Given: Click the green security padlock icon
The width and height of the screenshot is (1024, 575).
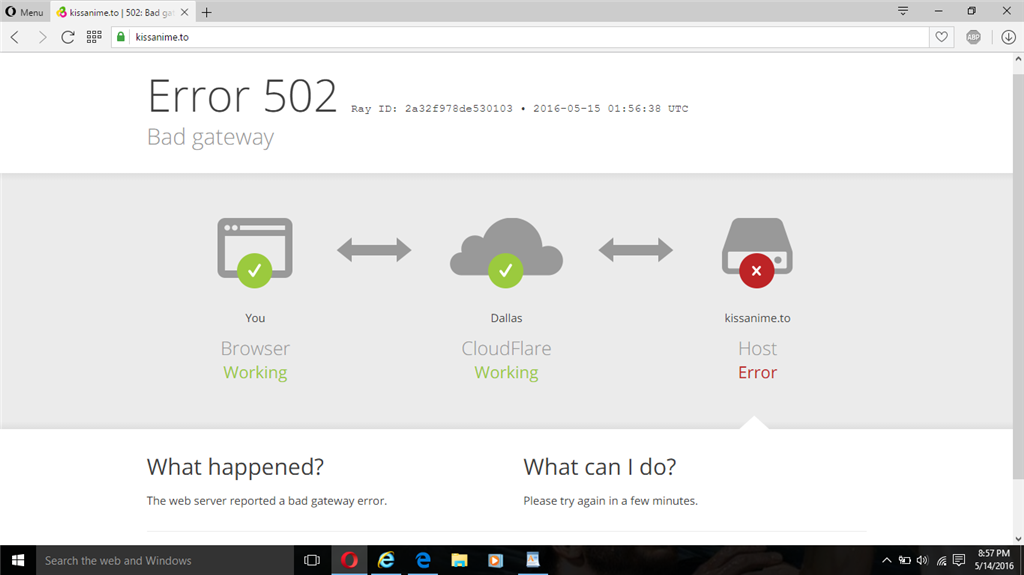Looking at the screenshot, I should (x=121, y=37).
